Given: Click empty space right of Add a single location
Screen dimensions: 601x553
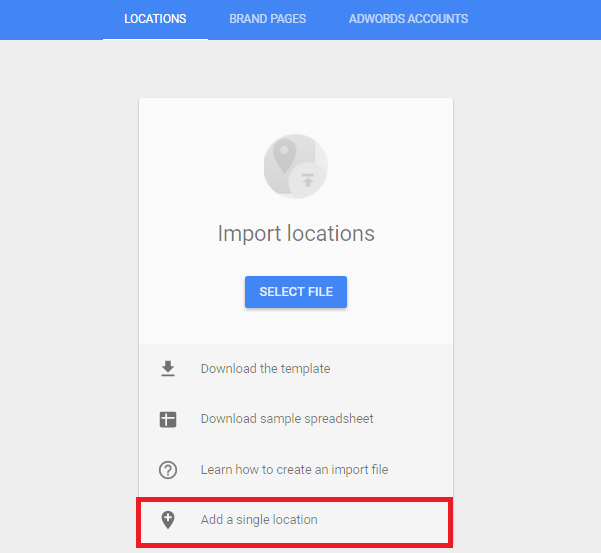Looking at the screenshot, I should (390, 520).
